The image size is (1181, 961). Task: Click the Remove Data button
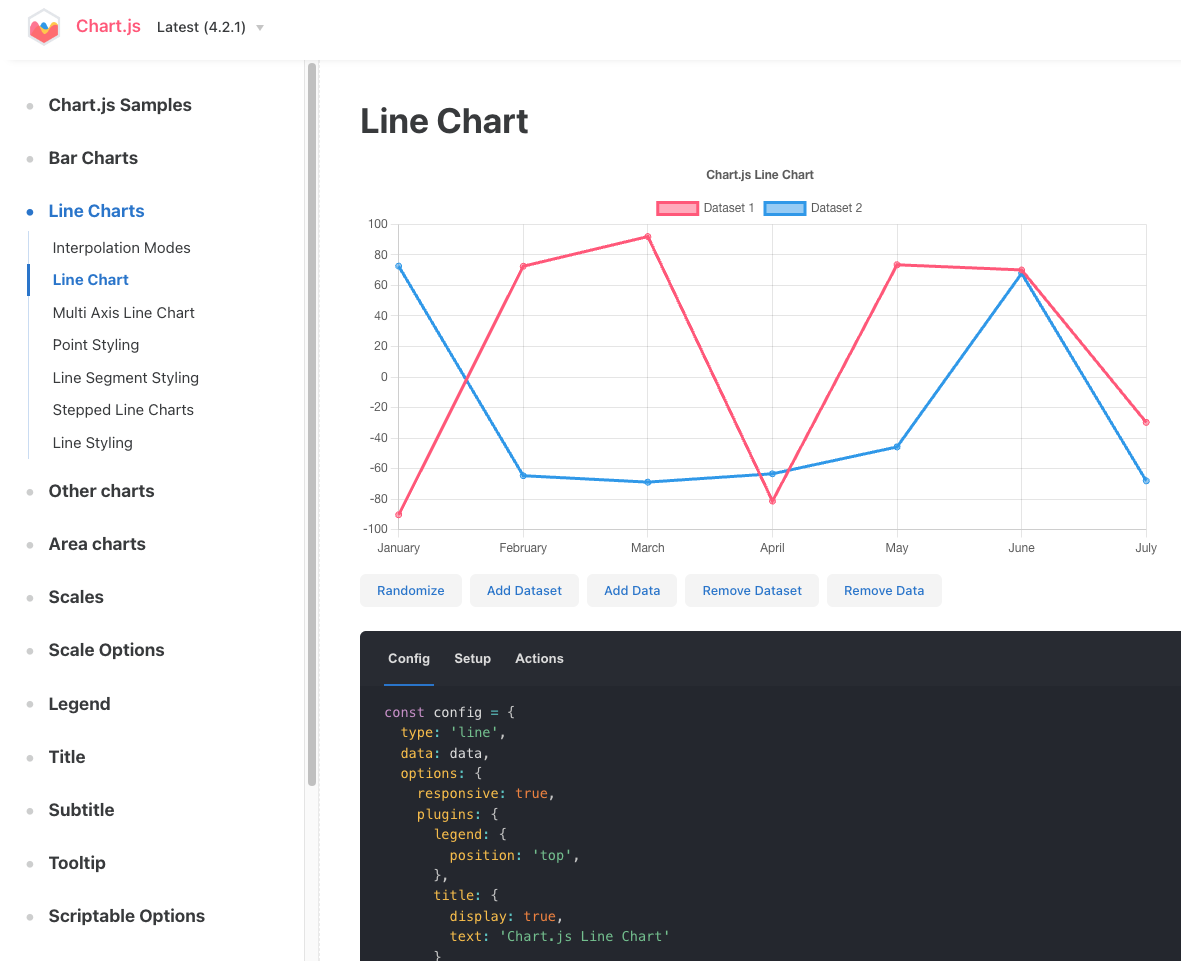coord(883,590)
